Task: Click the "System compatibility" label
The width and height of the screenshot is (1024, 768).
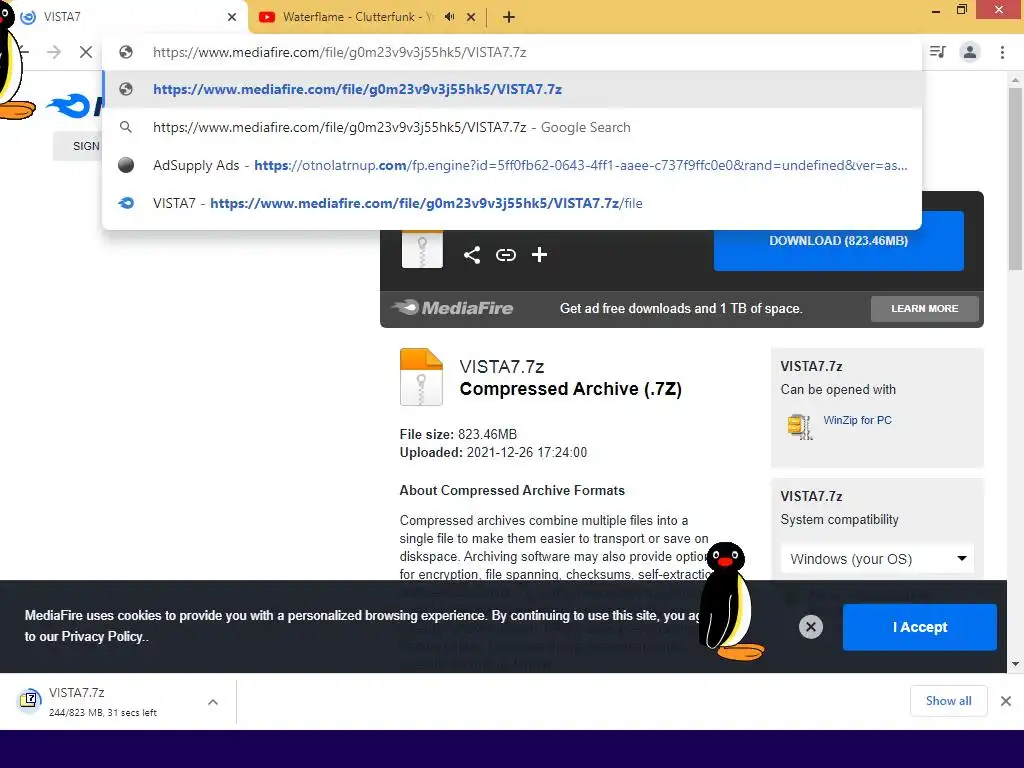Action: pos(839,520)
